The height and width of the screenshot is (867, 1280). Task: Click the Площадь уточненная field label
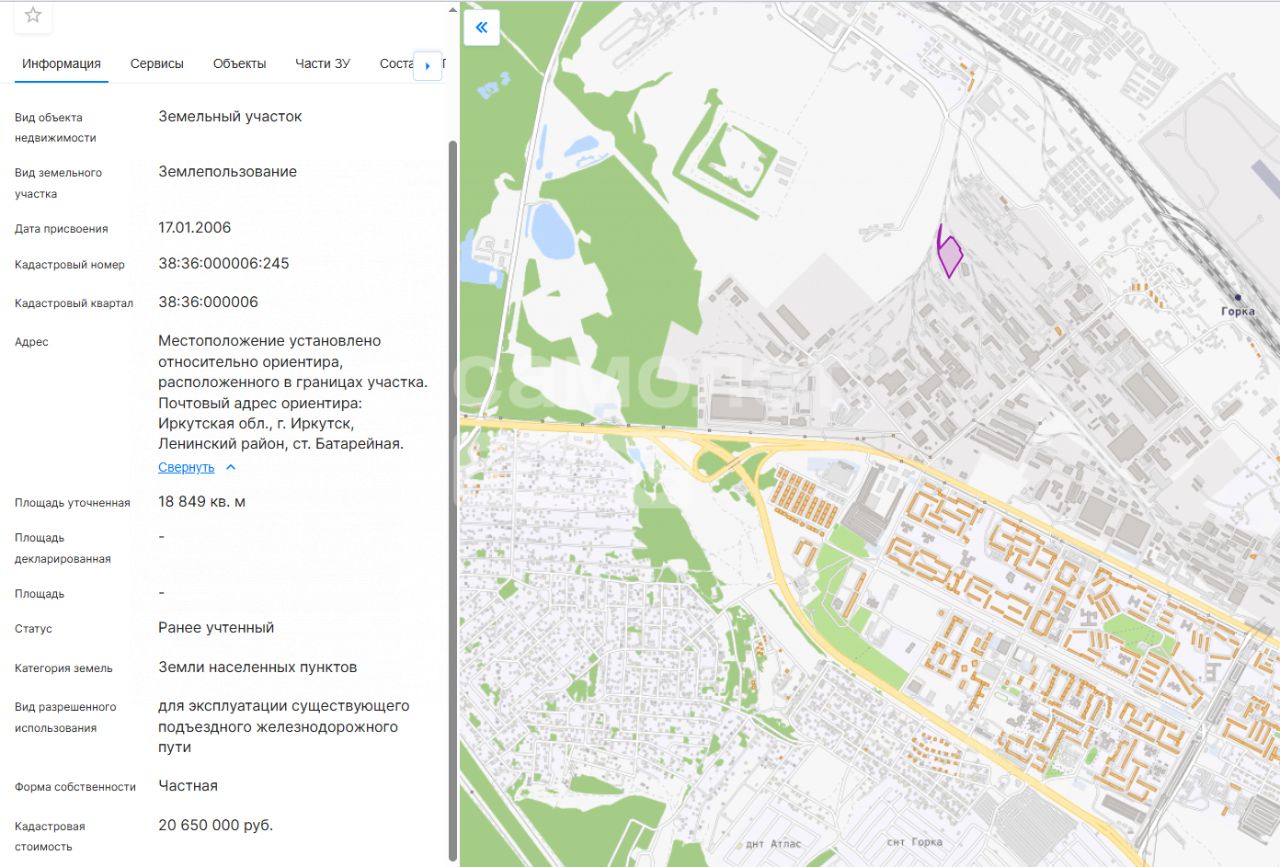coord(73,503)
